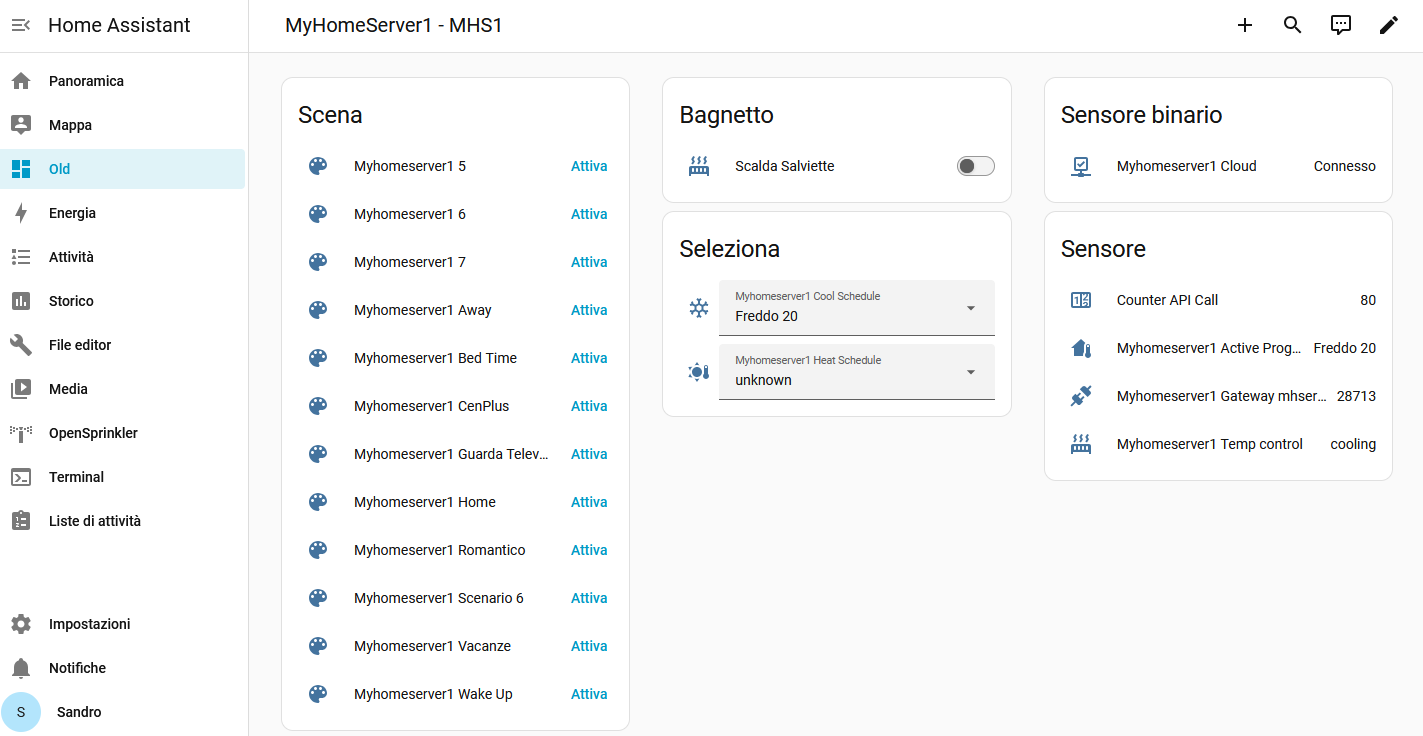The height and width of the screenshot is (736, 1423).
Task: Click the palette icon for Myhomeserver1 Home
Action: pyautogui.click(x=318, y=502)
